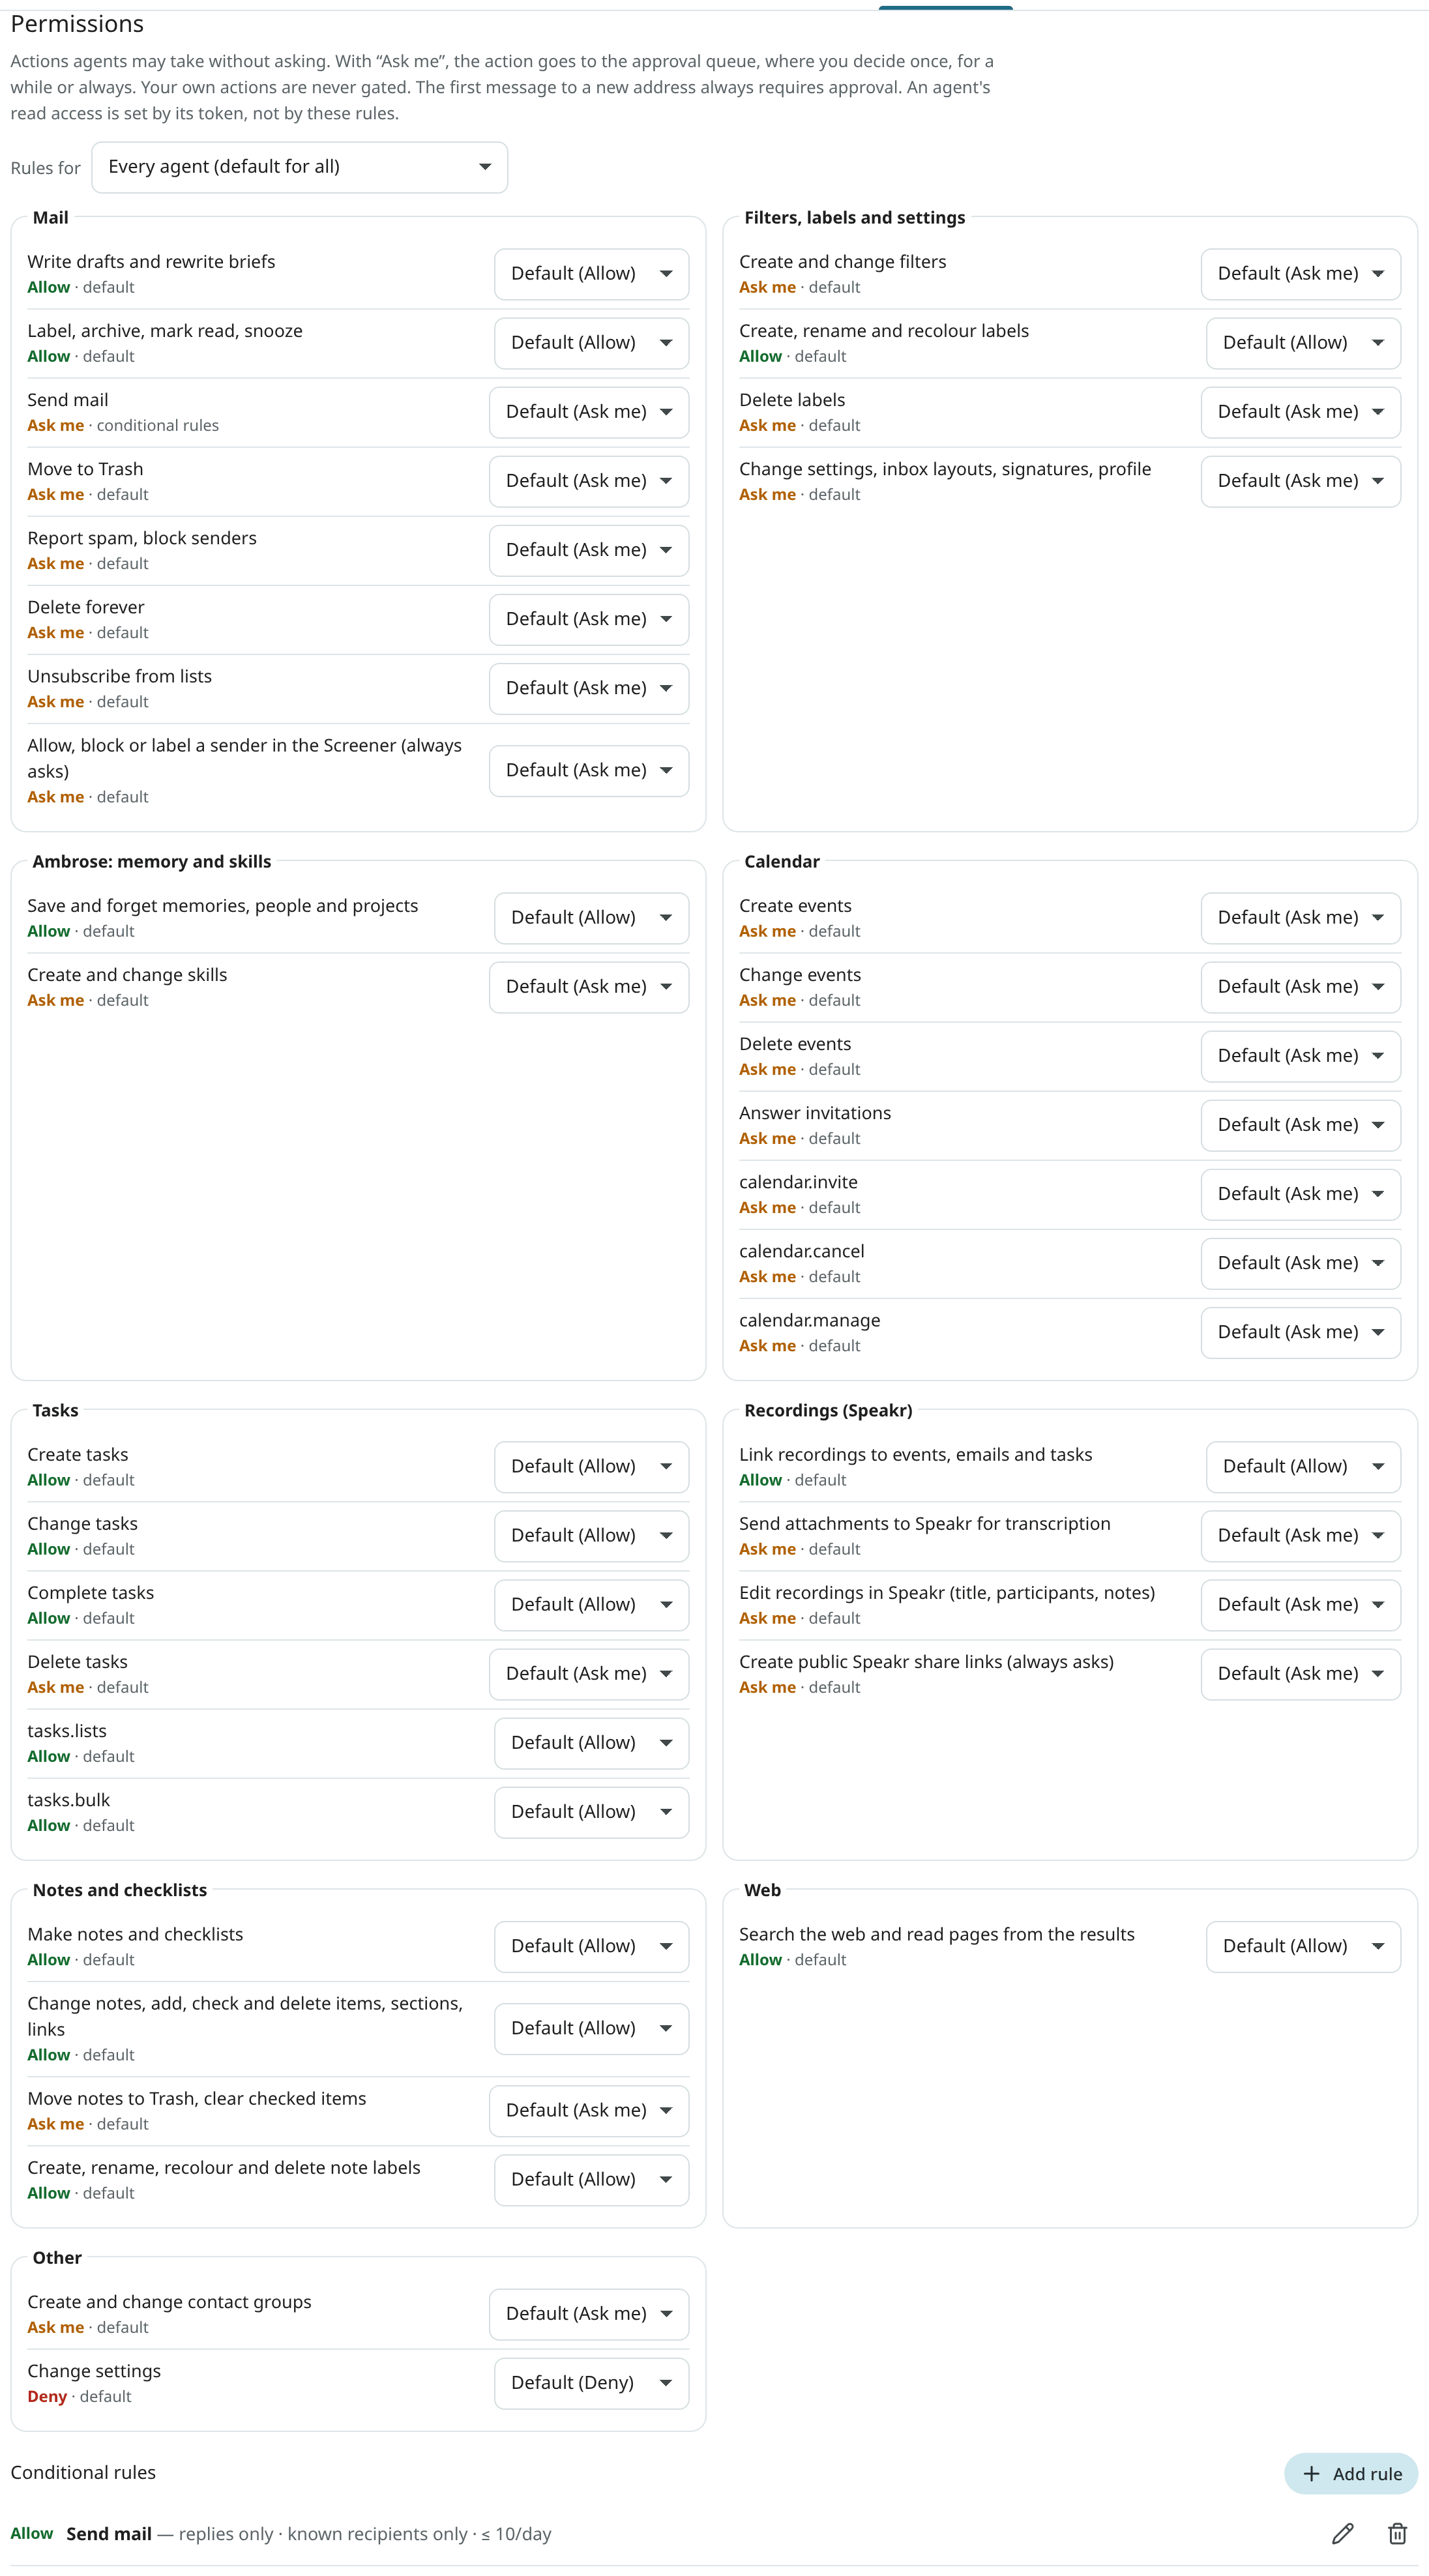Open Screener sender permission dropdown
This screenshot has width=1429, height=2576.
589,770
